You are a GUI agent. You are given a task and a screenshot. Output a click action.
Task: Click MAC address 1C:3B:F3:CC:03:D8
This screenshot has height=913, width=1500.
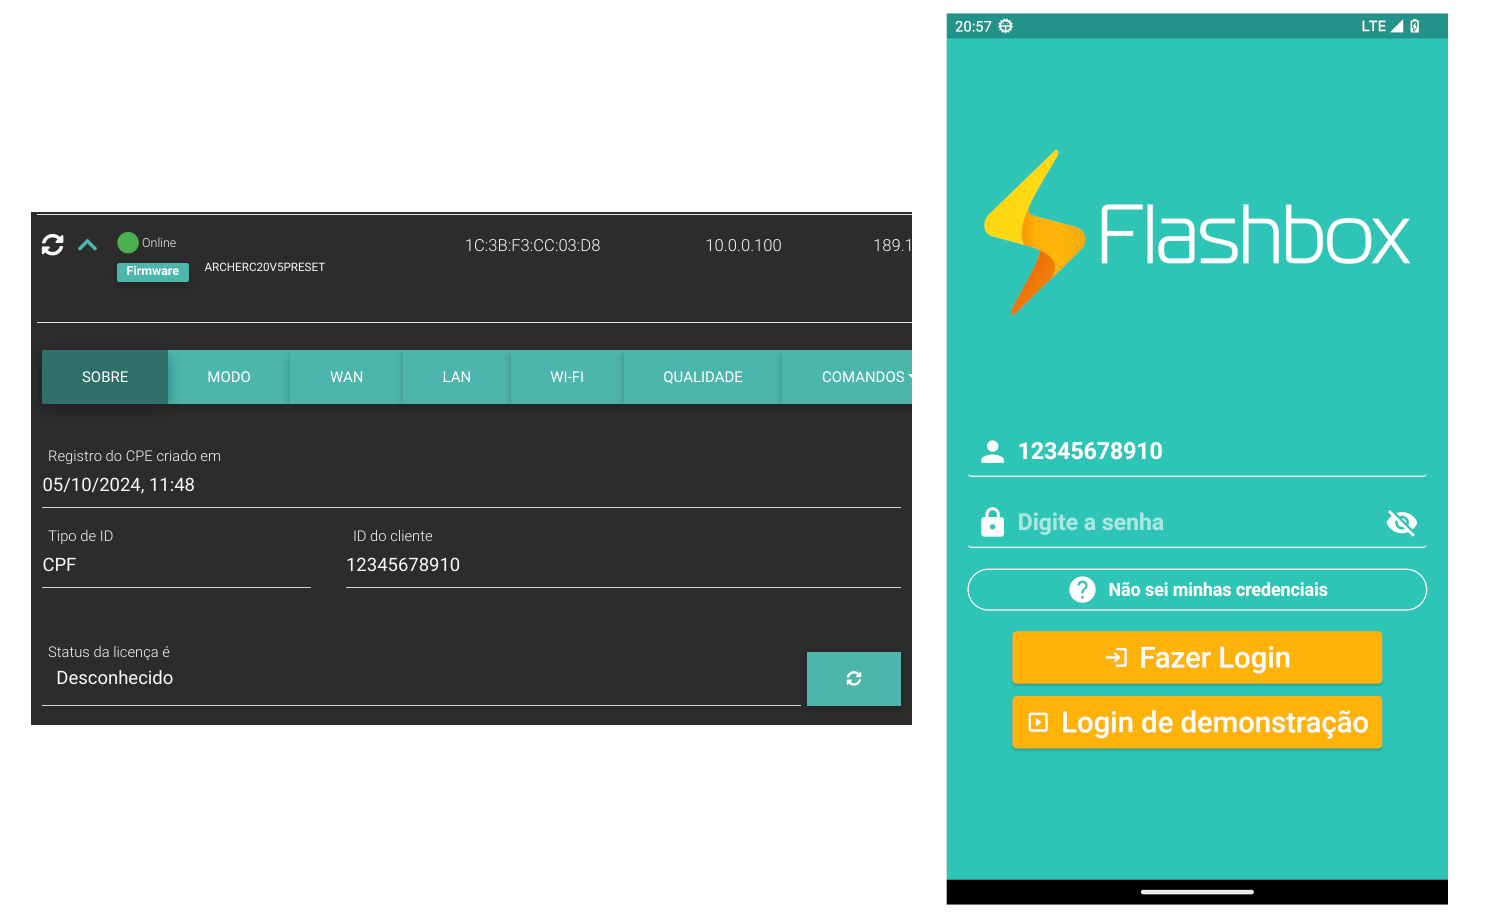(533, 245)
